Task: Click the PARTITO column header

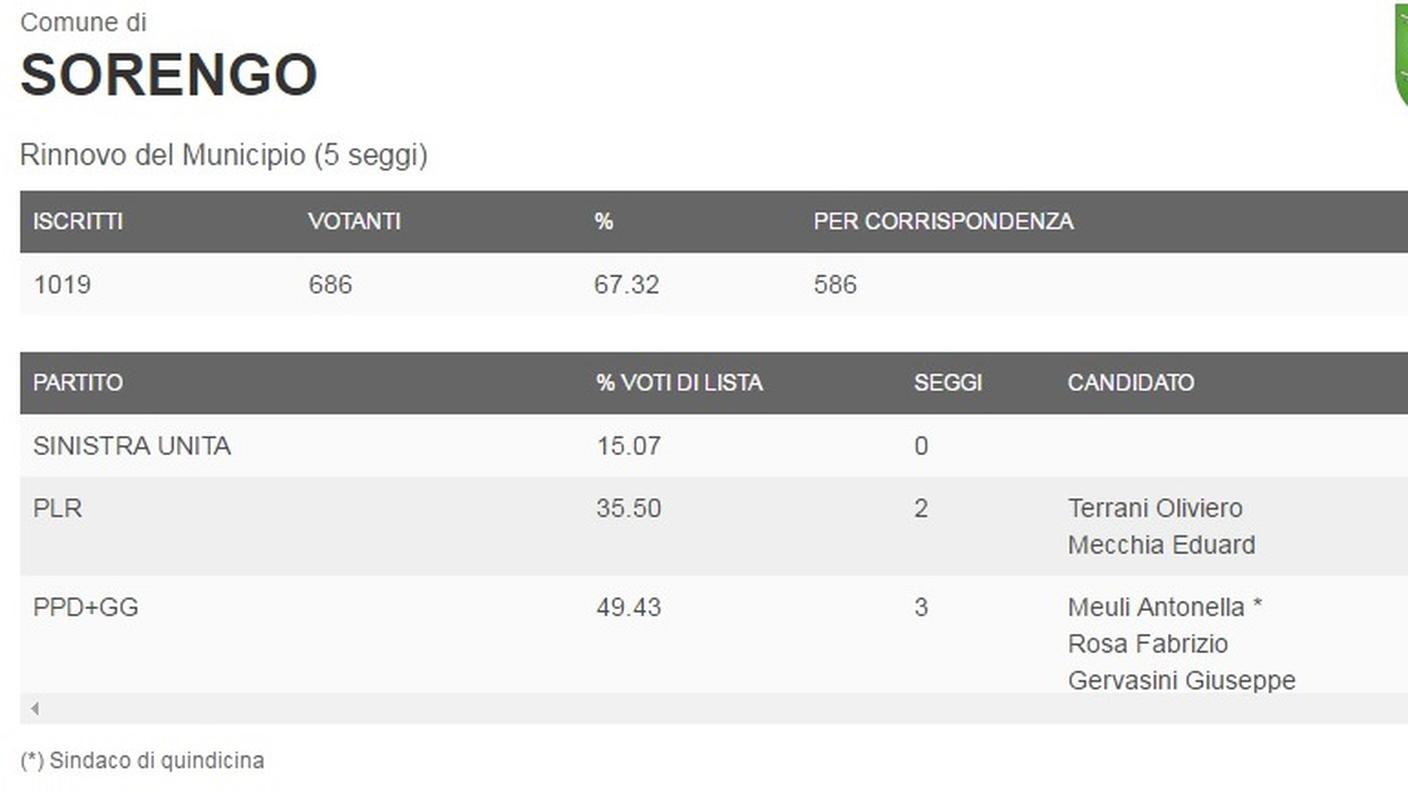Action: point(78,382)
